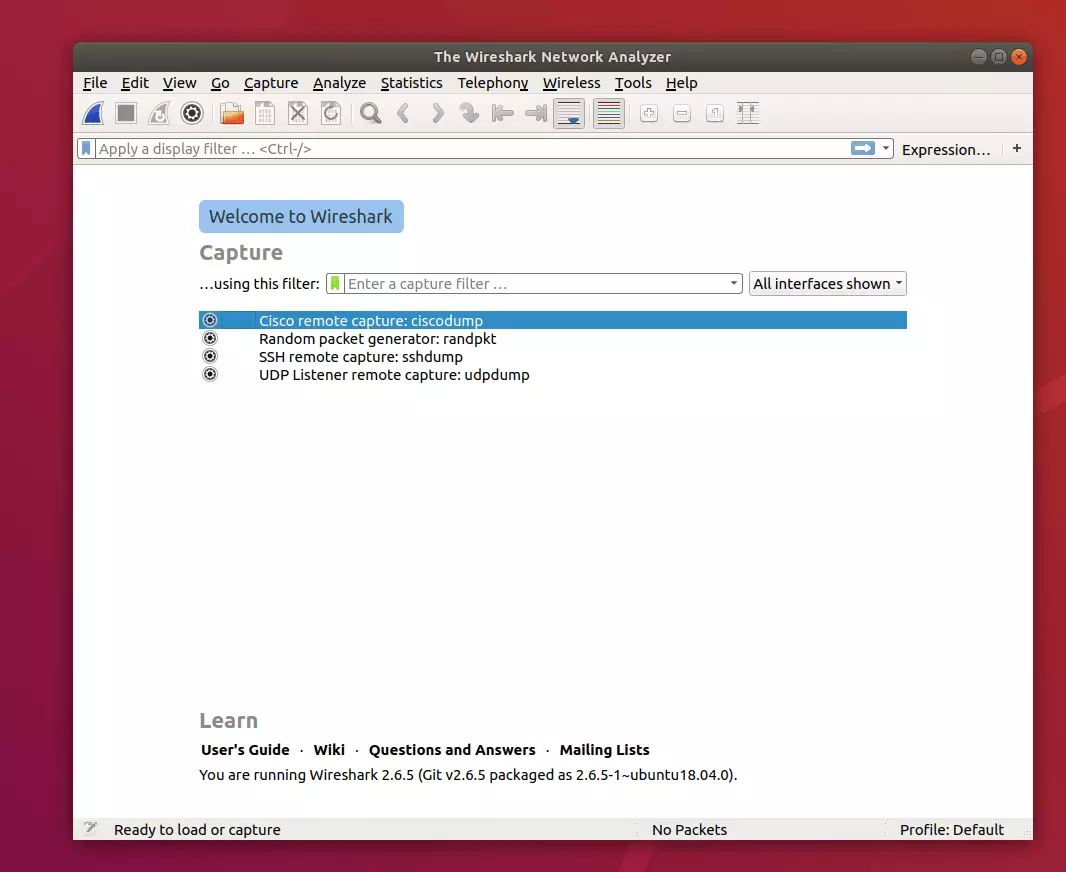The width and height of the screenshot is (1066, 872).
Task: Select UDP Listener remote capture: udpdump
Action: 553,374
